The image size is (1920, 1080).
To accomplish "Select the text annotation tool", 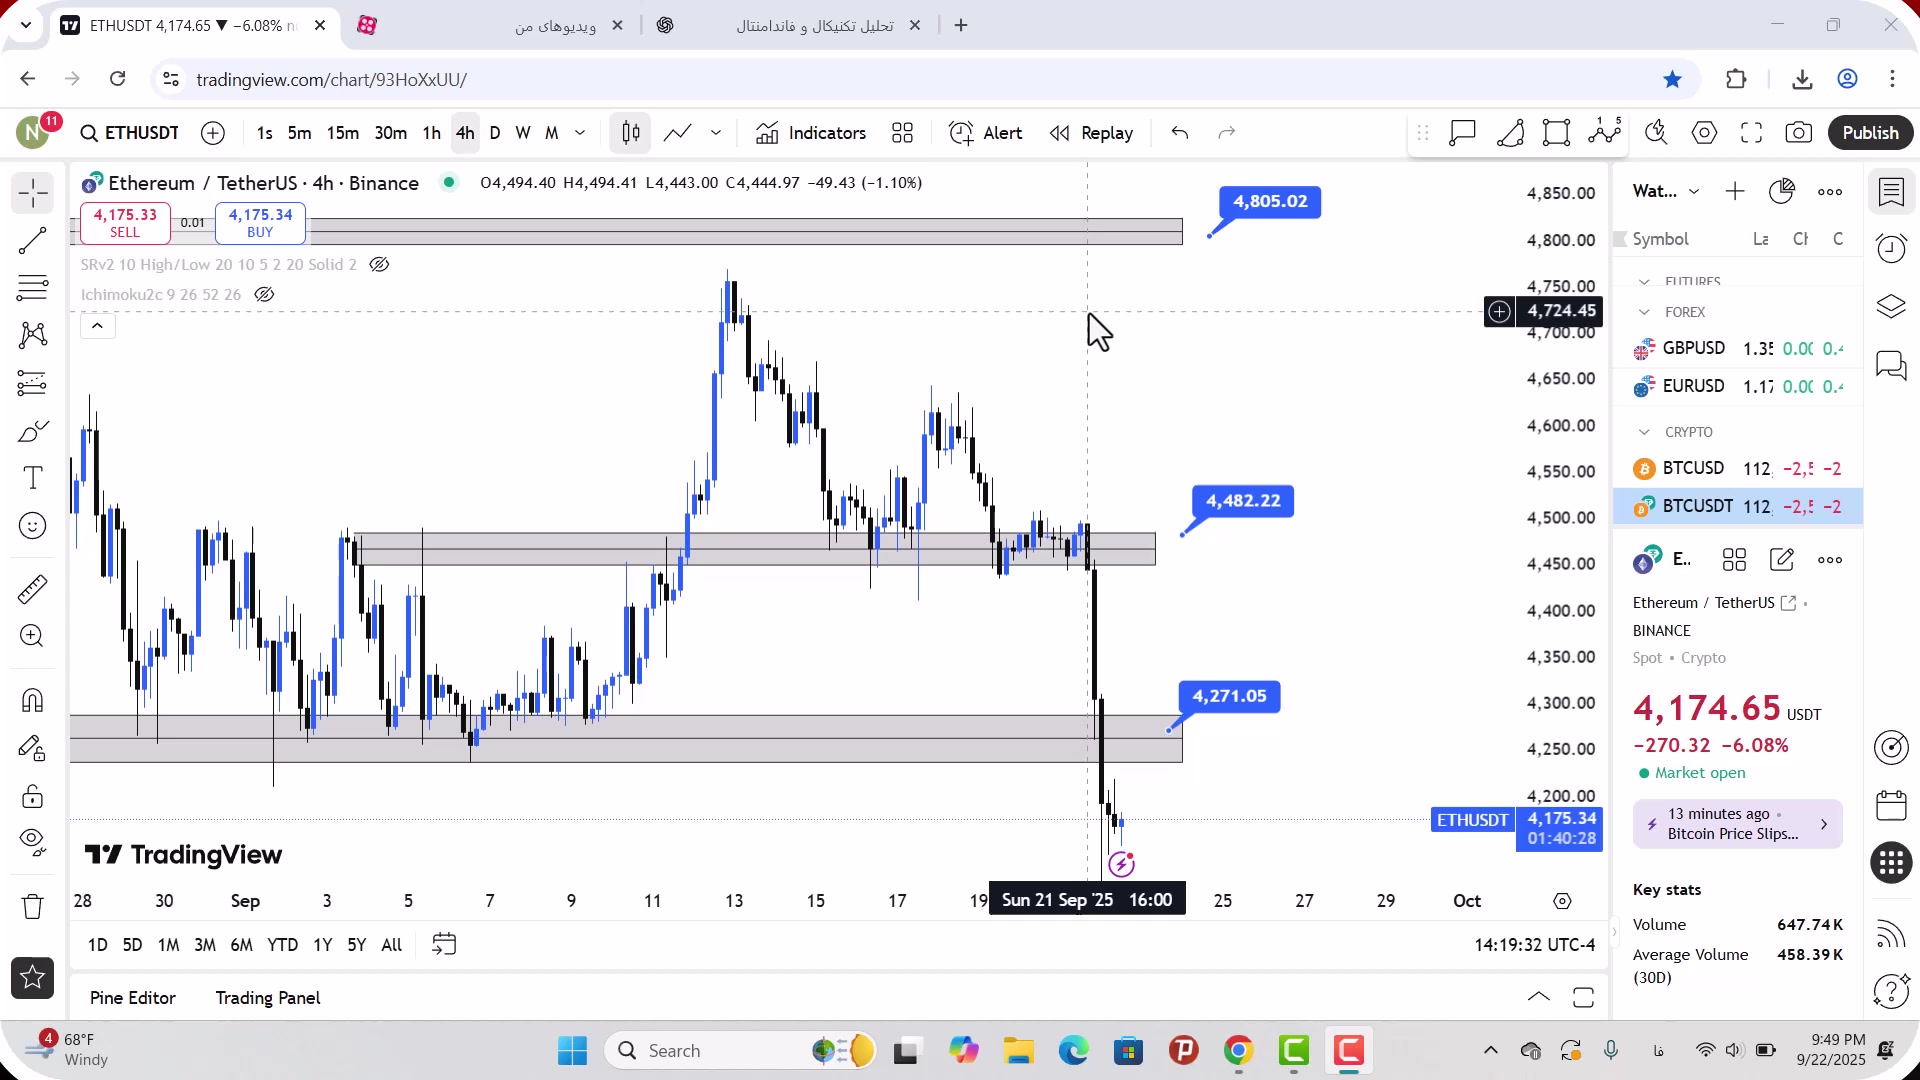I will [33, 478].
